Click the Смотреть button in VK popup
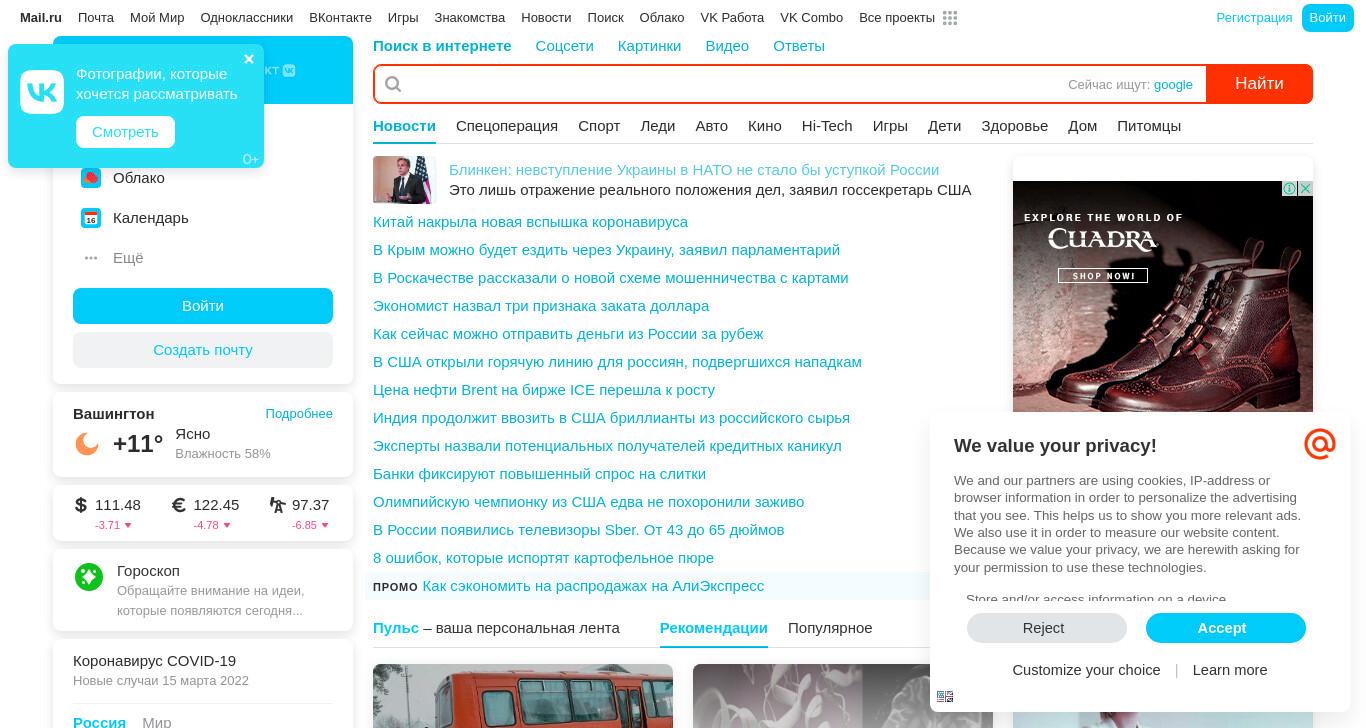Image resolution: width=1366 pixels, height=728 pixels. click(125, 132)
